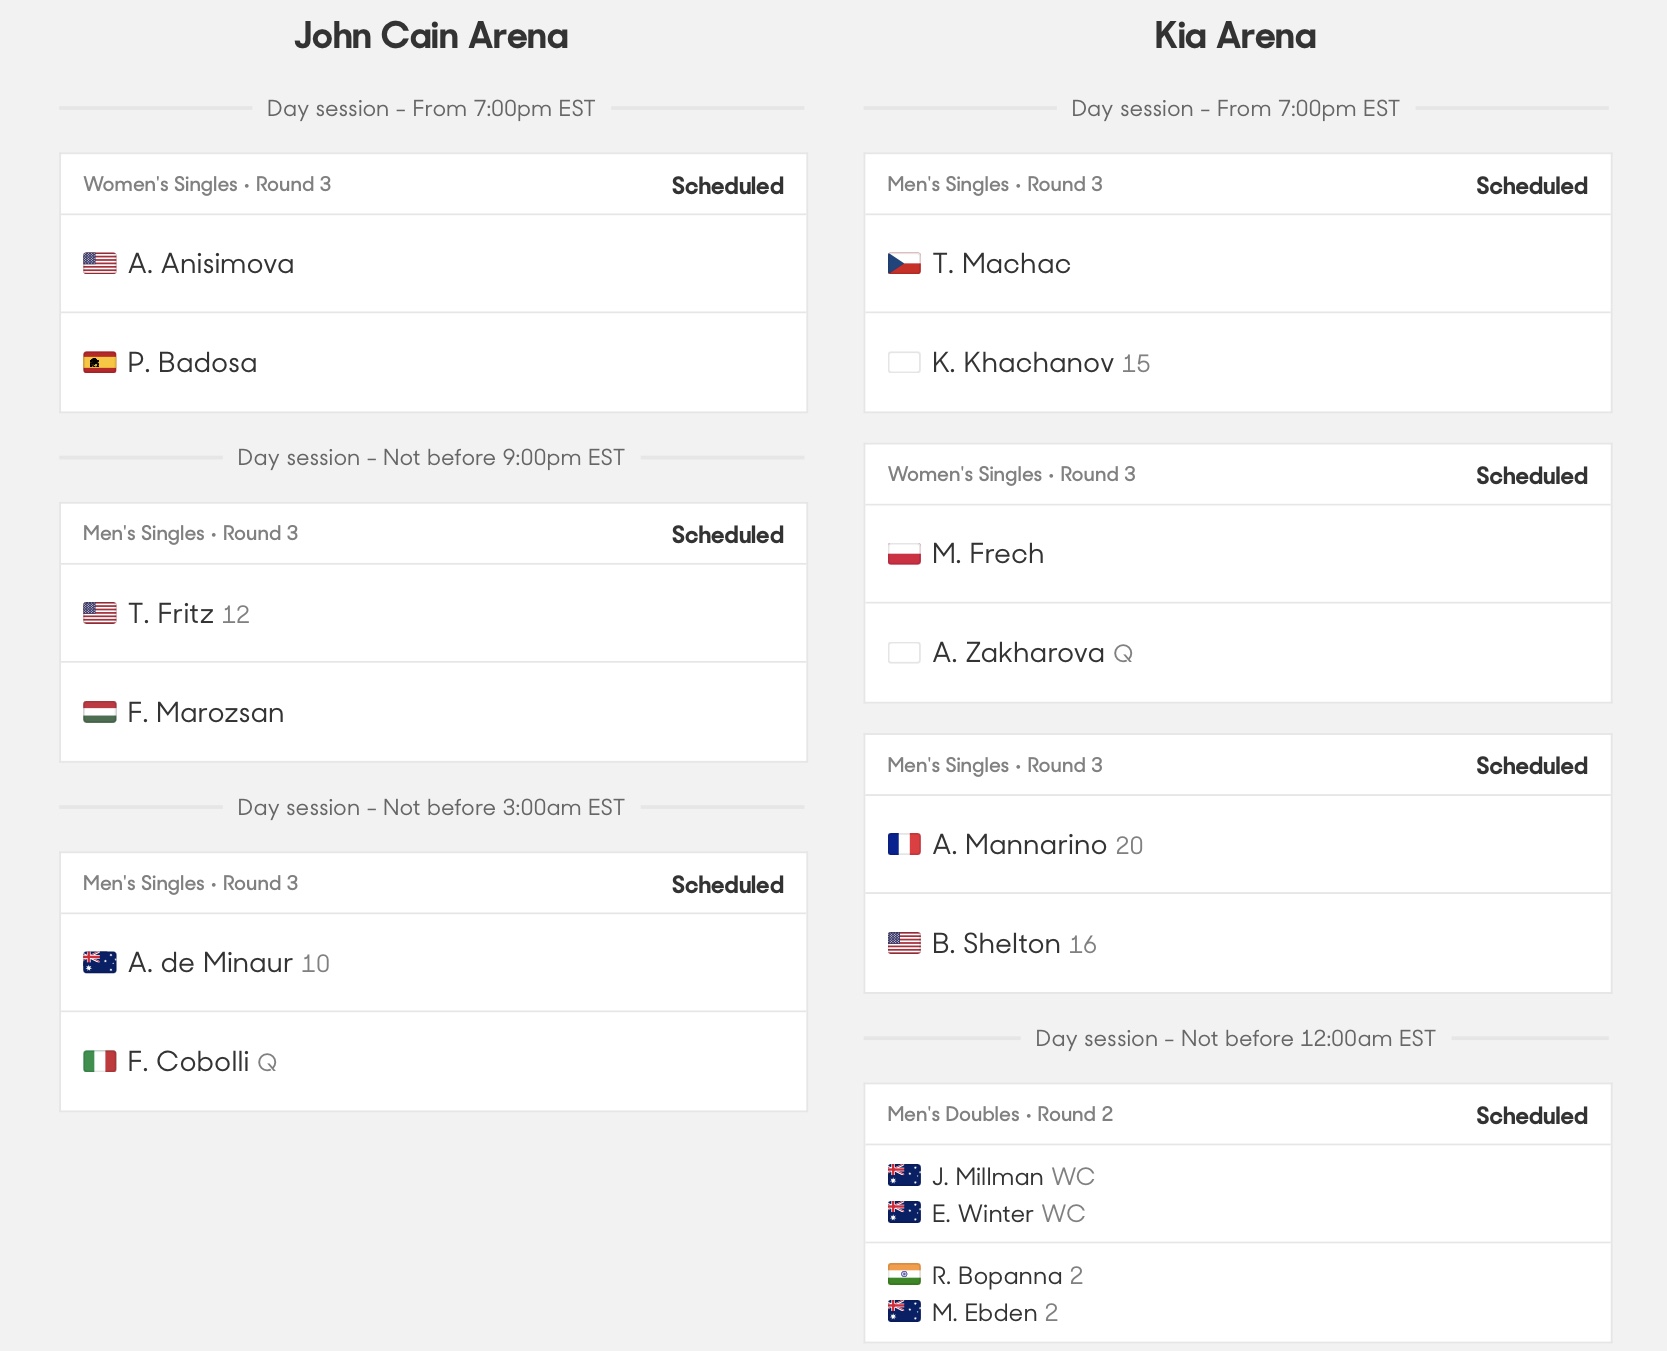
Task: Click the blank flag placeholder beside K. Khachanov
Action: pyautogui.click(x=904, y=362)
